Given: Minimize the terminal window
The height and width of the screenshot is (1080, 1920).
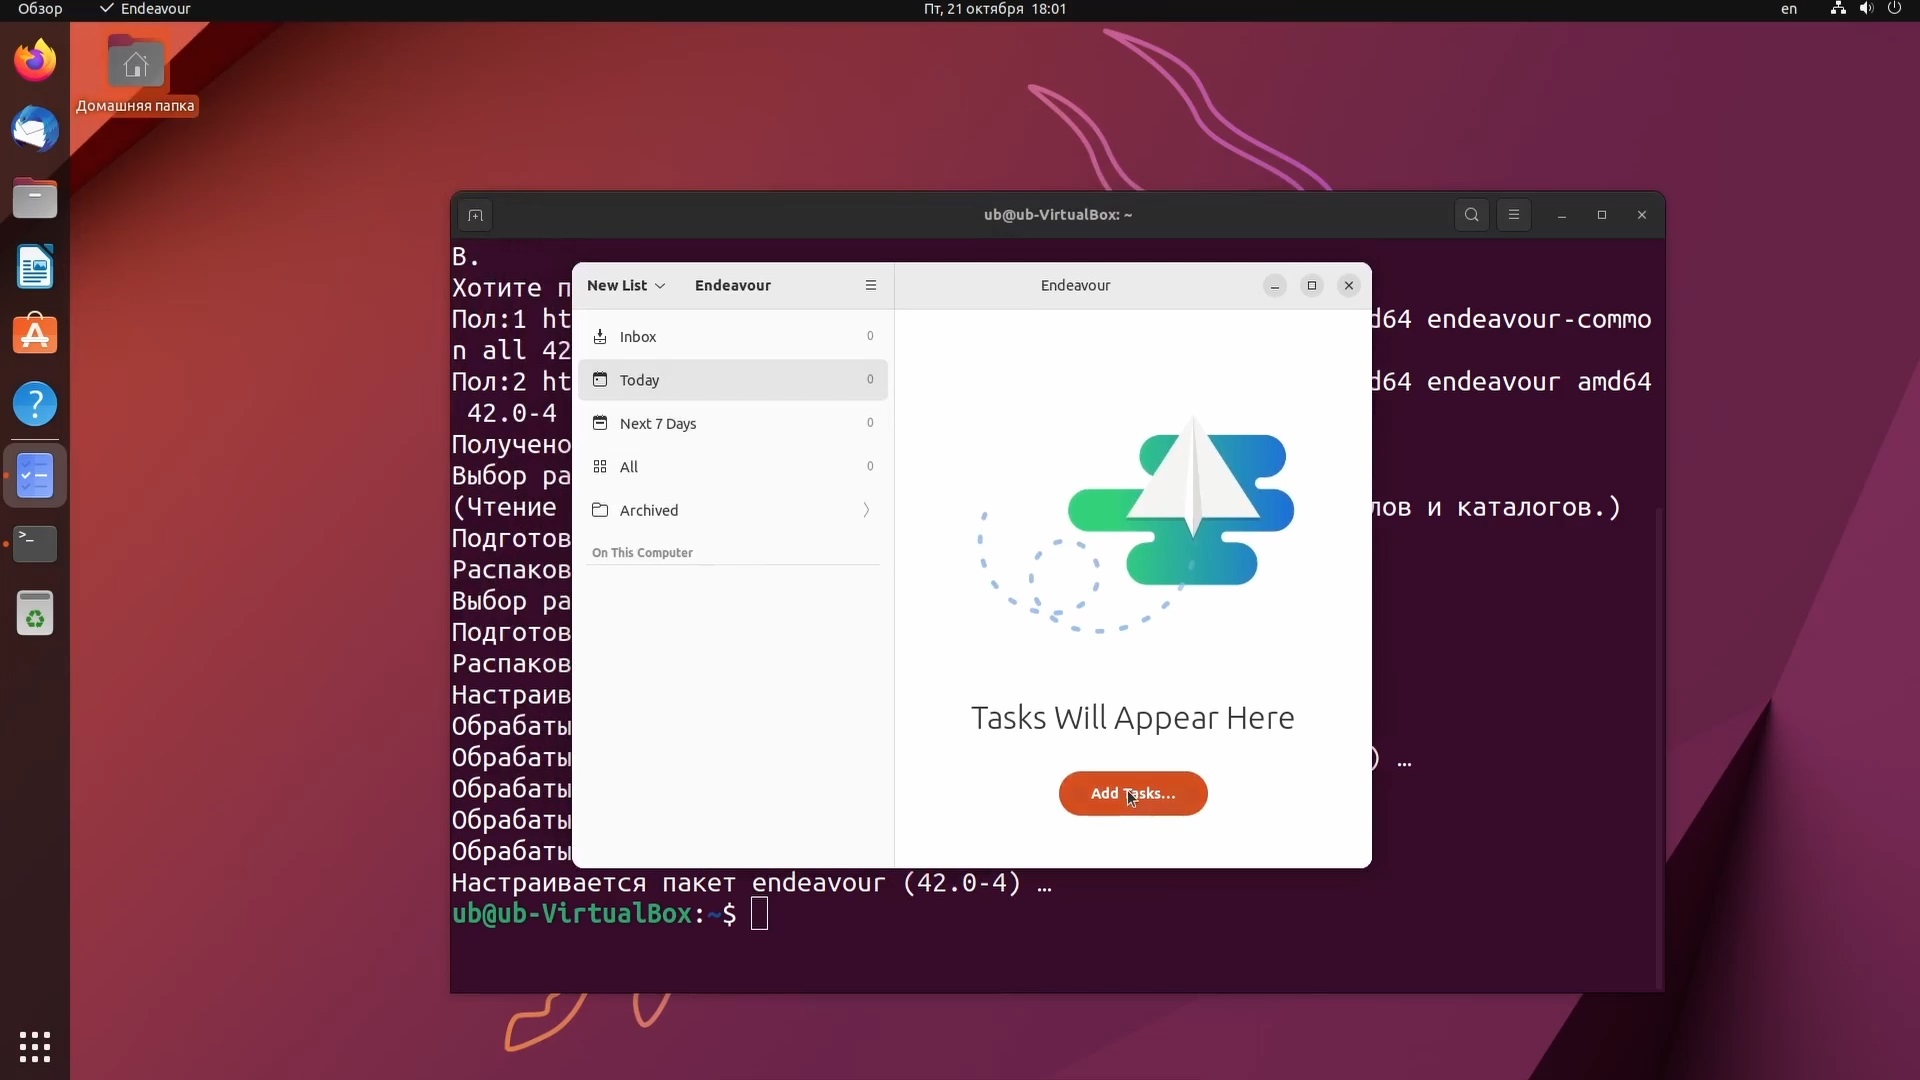Looking at the screenshot, I should click(1562, 215).
